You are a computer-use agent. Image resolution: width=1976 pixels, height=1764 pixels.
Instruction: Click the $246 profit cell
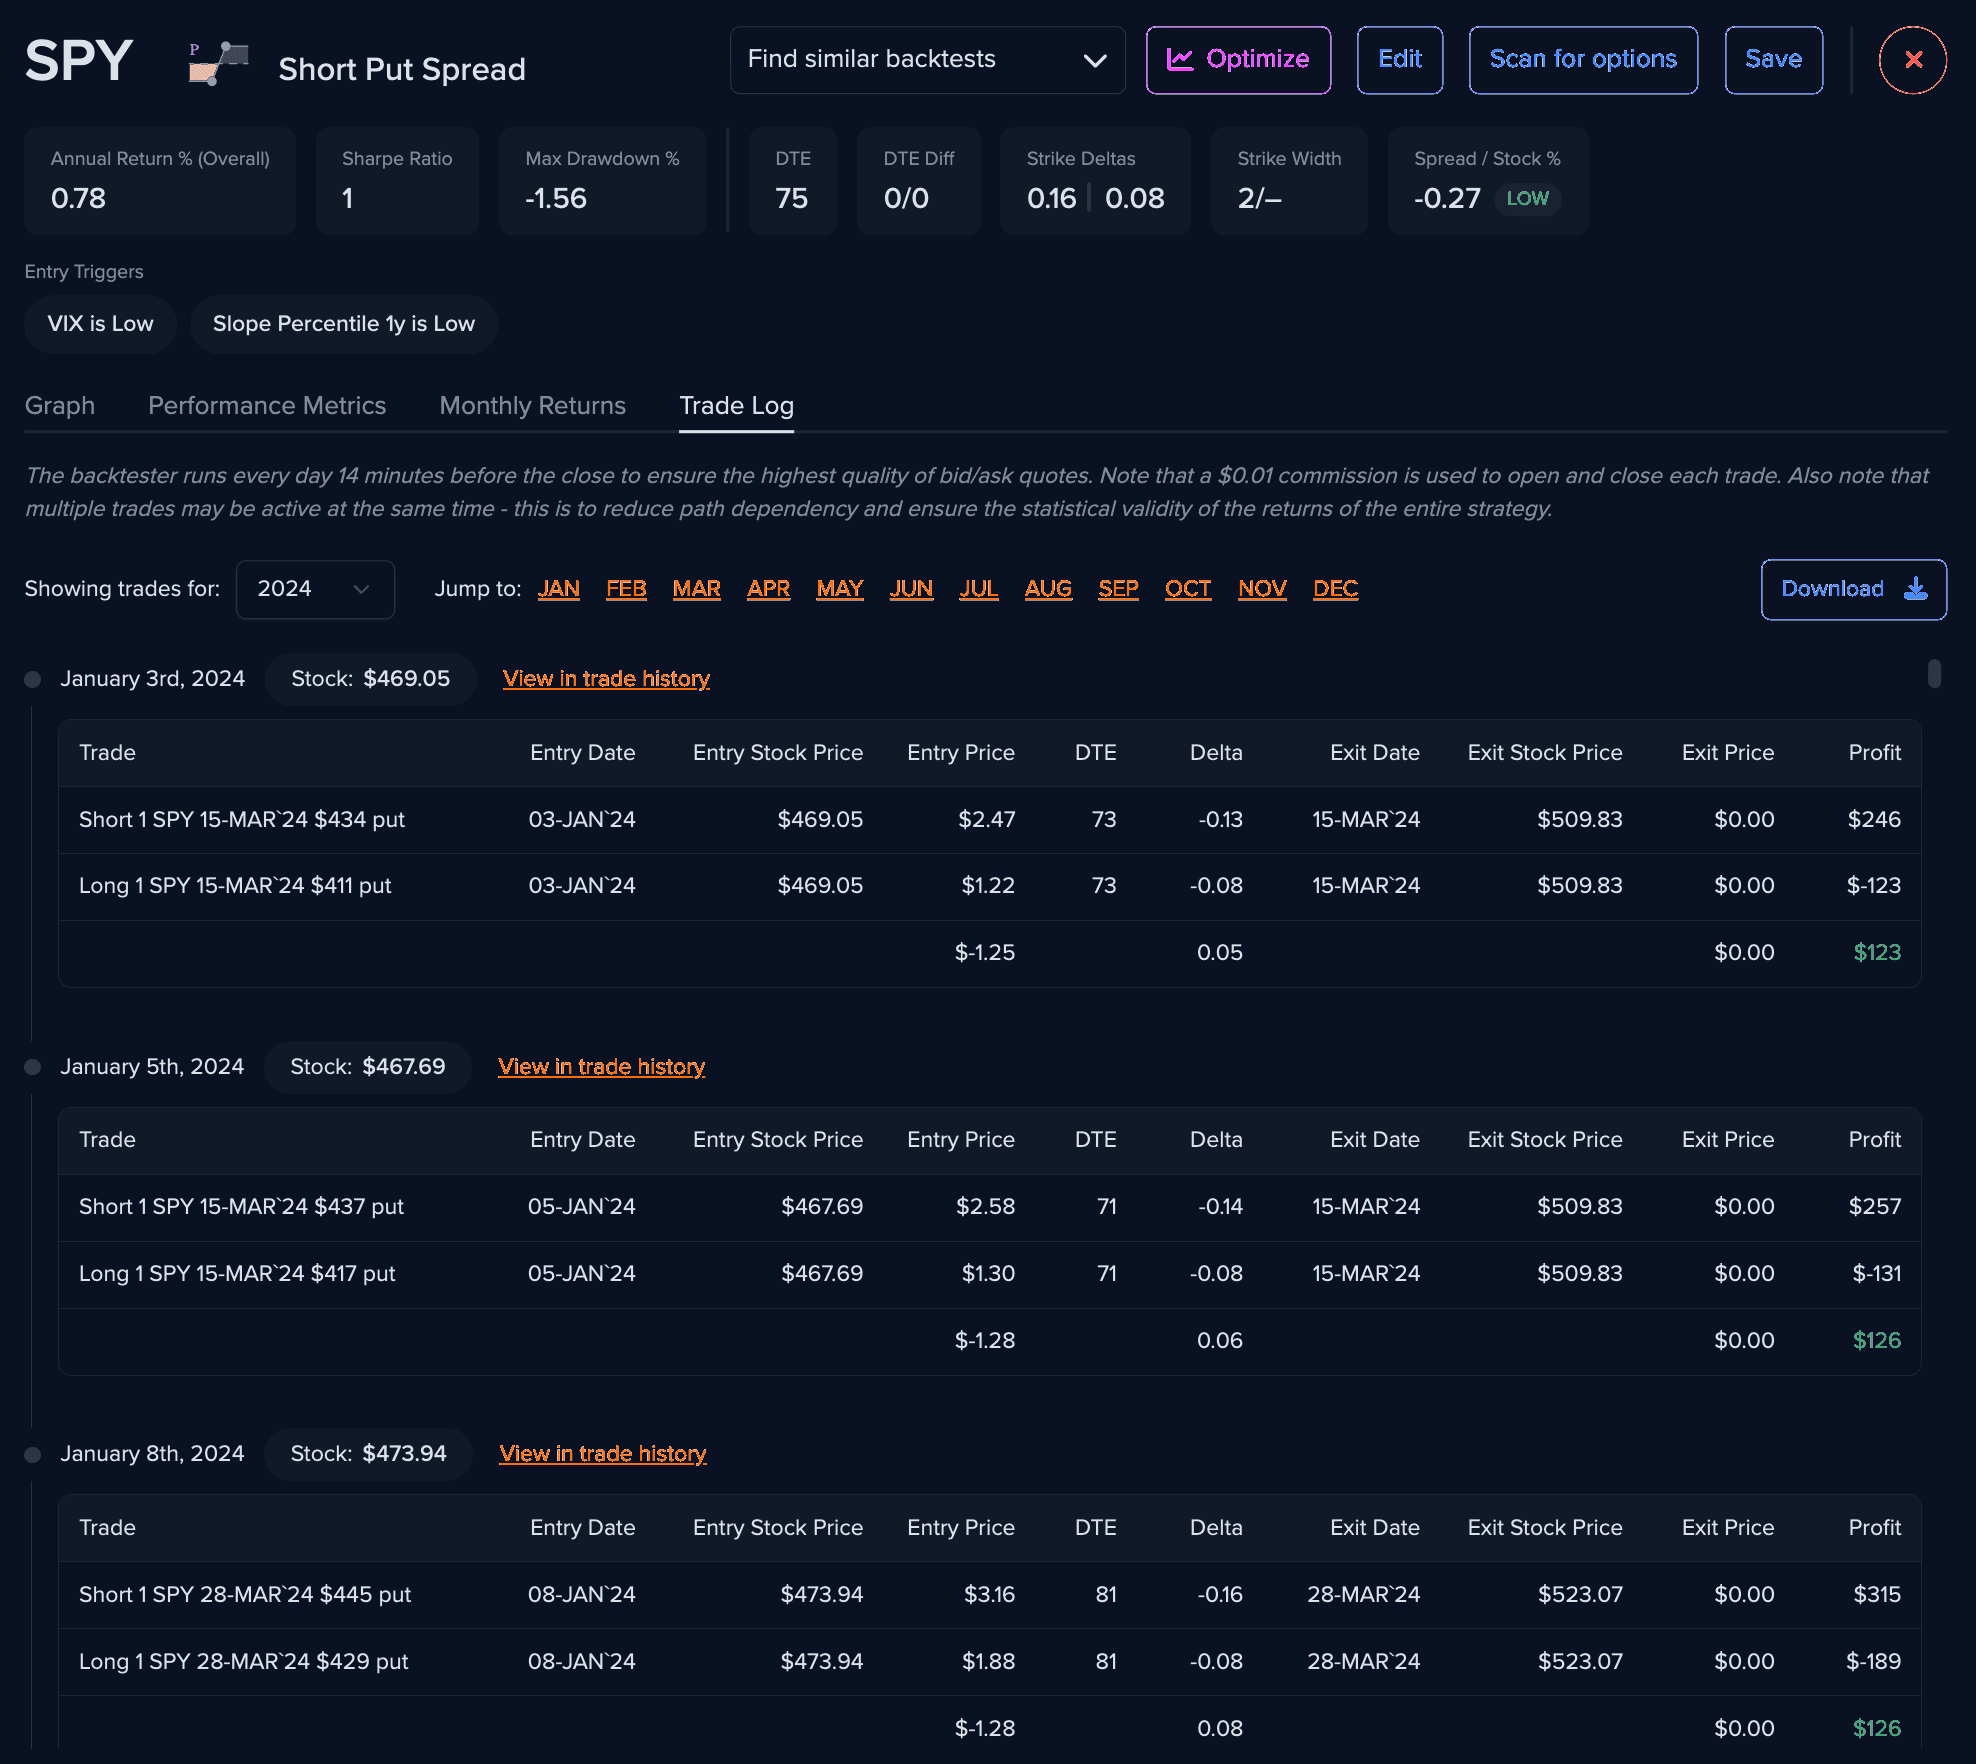click(x=1874, y=820)
